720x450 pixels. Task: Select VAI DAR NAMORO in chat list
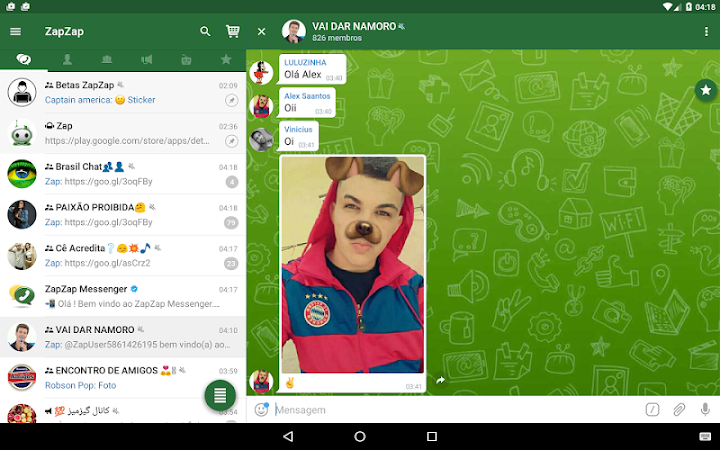(123, 337)
